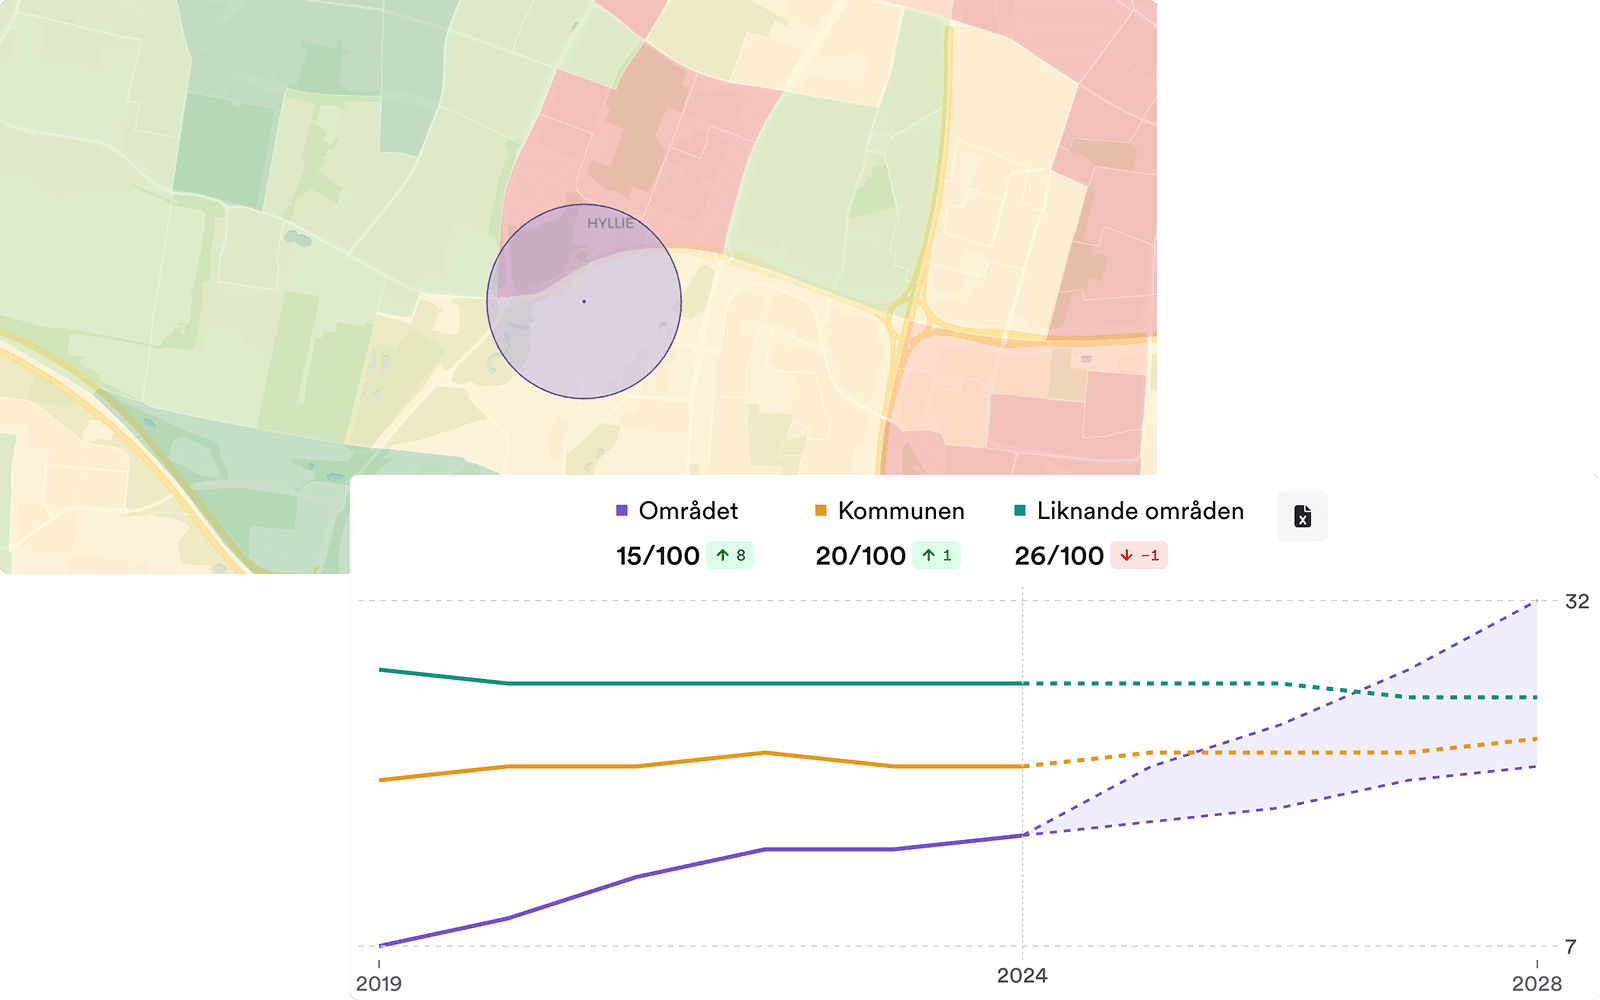Toggle the Området series label

pyautogui.click(x=688, y=511)
